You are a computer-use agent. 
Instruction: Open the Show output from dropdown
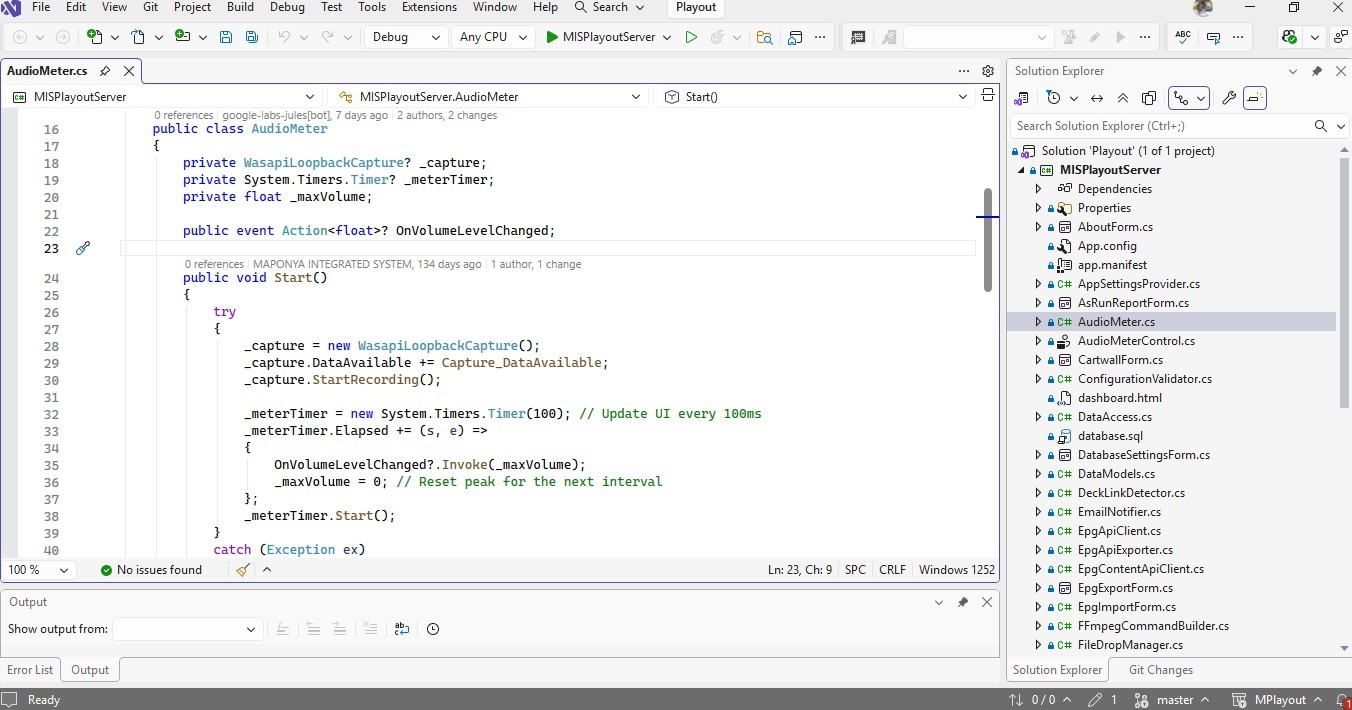coord(186,629)
